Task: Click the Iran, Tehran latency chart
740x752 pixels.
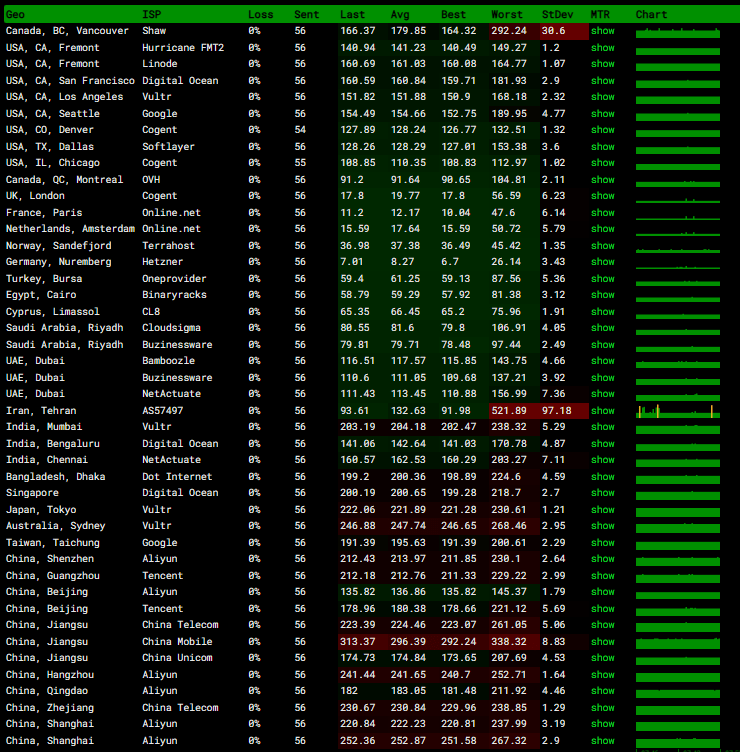Action: pos(678,411)
